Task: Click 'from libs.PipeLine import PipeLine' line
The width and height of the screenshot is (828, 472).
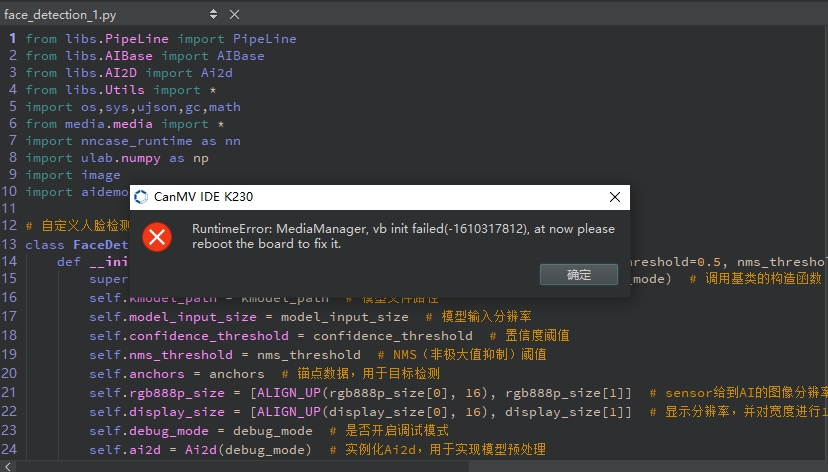Action: pyautogui.click(x=161, y=39)
